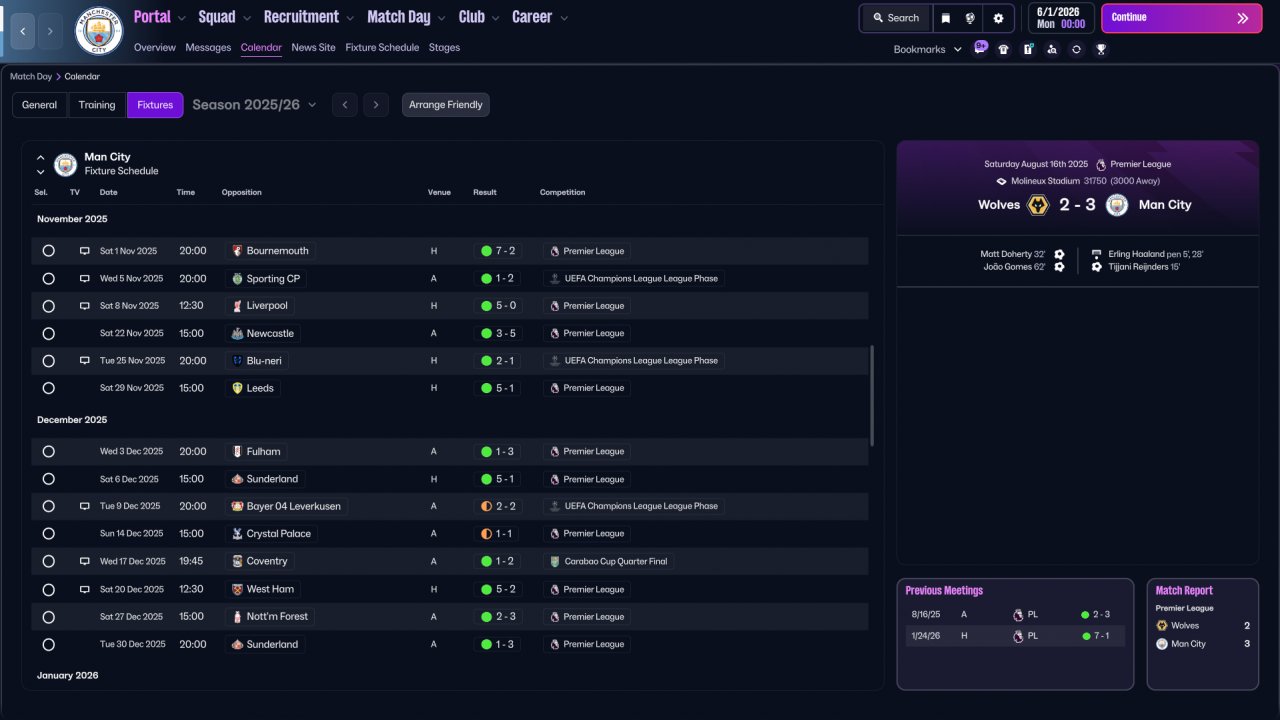Open the Overview sub-tab
The height and width of the screenshot is (720, 1280).
click(154, 48)
